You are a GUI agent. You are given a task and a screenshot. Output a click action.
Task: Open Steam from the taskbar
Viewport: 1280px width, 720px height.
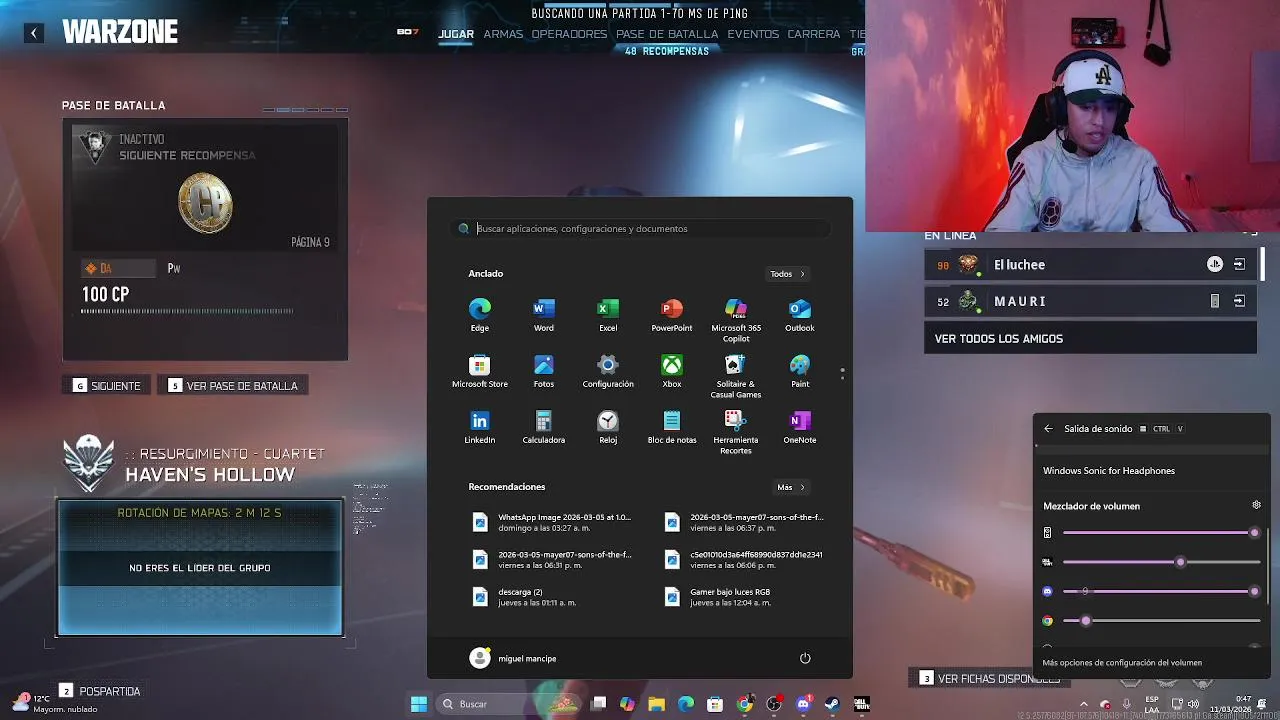(832, 704)
